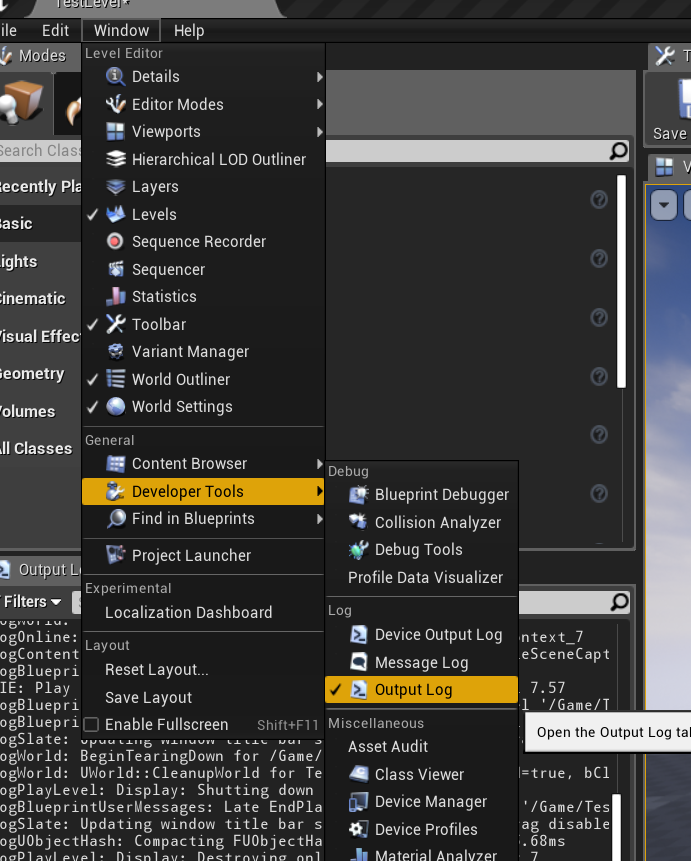Screen dimensions: 691x861
Task: Uncheck the Toolbar panel entry
Action: tap(93, 324)
